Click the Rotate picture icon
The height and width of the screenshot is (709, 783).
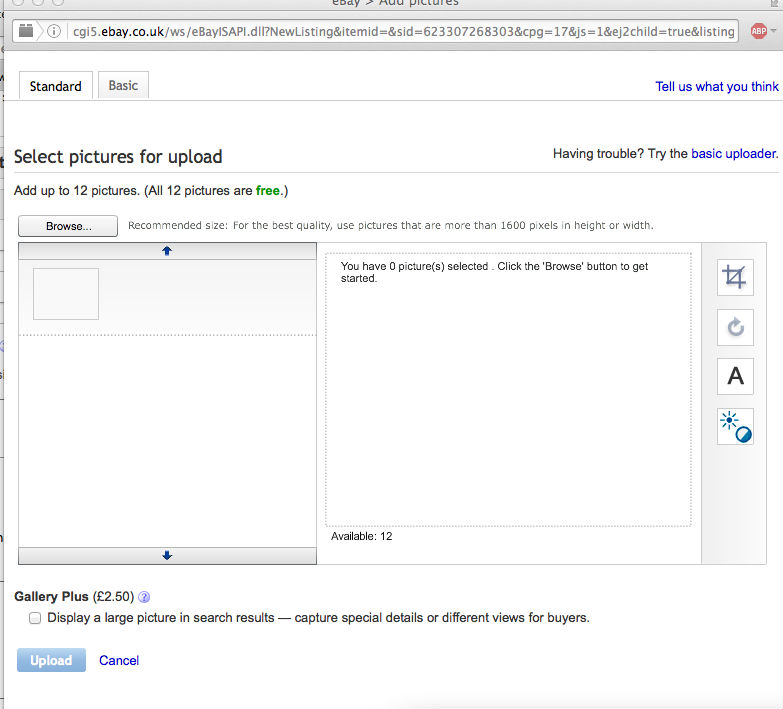[735, 327]
